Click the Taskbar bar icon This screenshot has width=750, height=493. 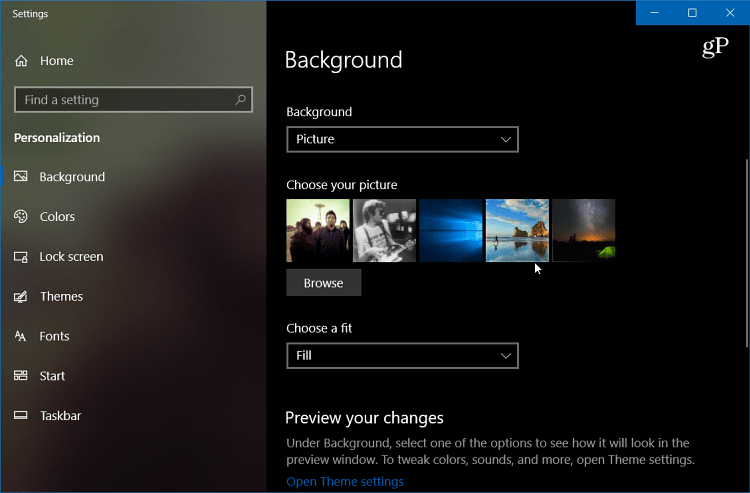pyautogui.click(x=21, y=415)
